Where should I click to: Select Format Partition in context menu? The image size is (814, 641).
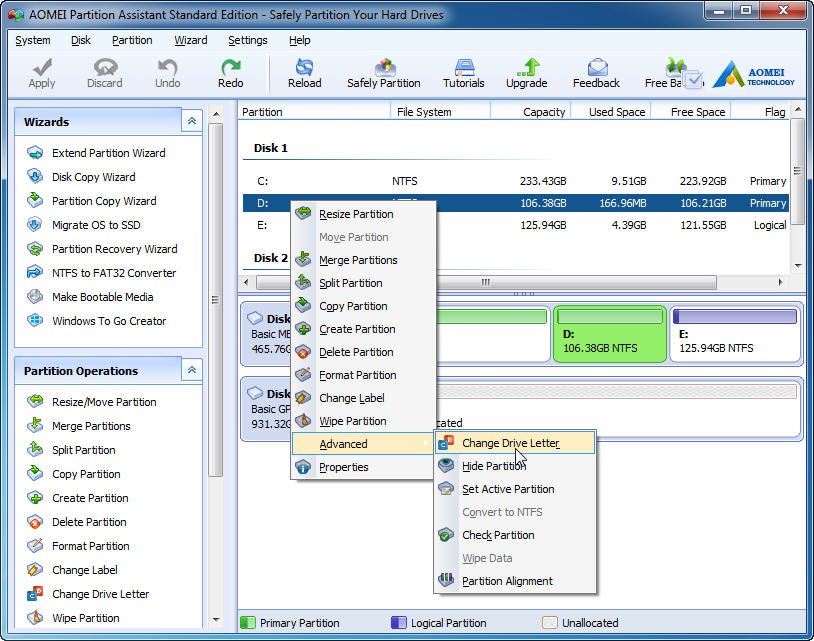click(x=357, y=375)
